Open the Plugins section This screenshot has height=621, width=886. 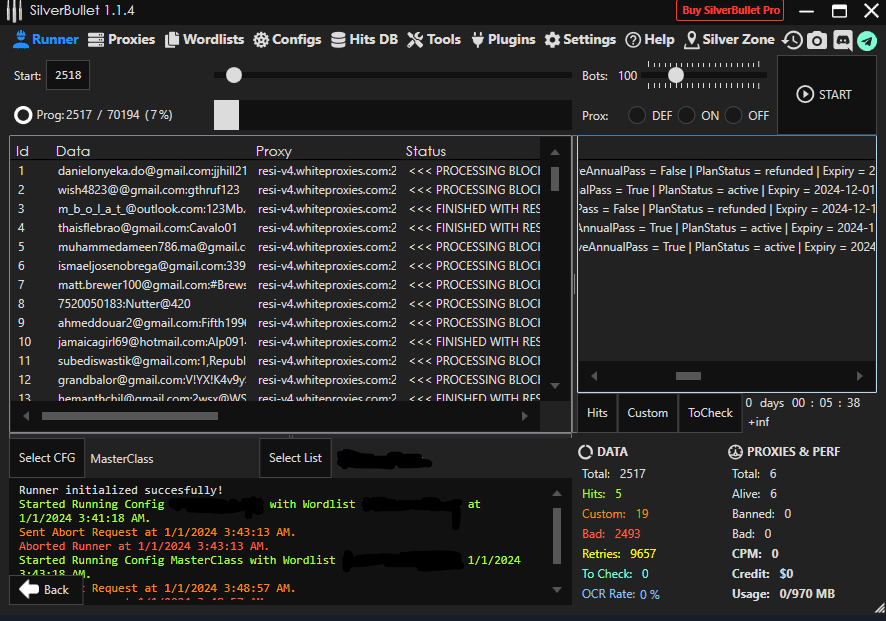(x=503, y=40)
